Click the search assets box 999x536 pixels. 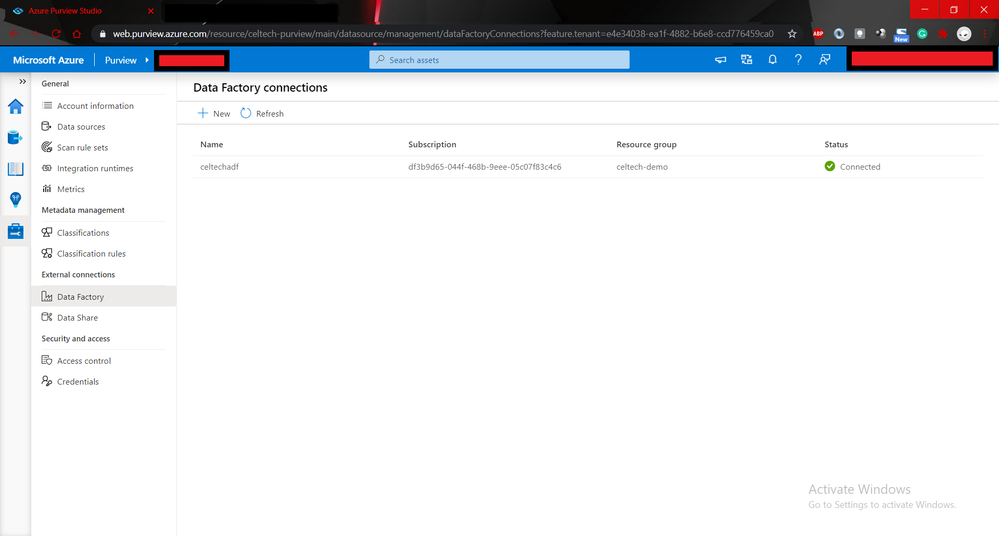(x=500, y=60)
